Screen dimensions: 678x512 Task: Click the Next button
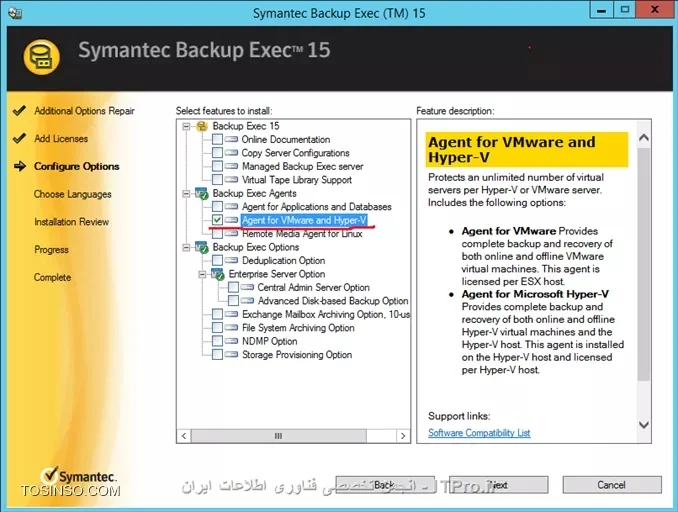[x=499, y=485]
